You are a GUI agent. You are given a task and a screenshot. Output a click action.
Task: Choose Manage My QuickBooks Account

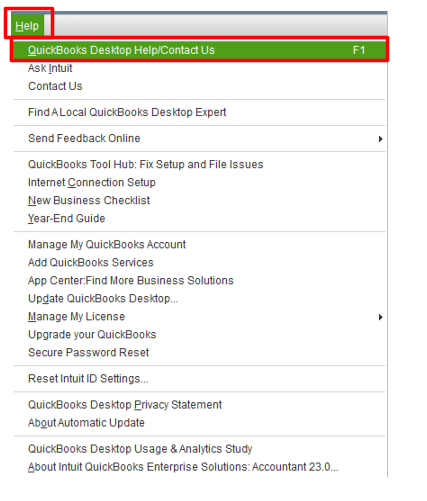click(199, 244)
